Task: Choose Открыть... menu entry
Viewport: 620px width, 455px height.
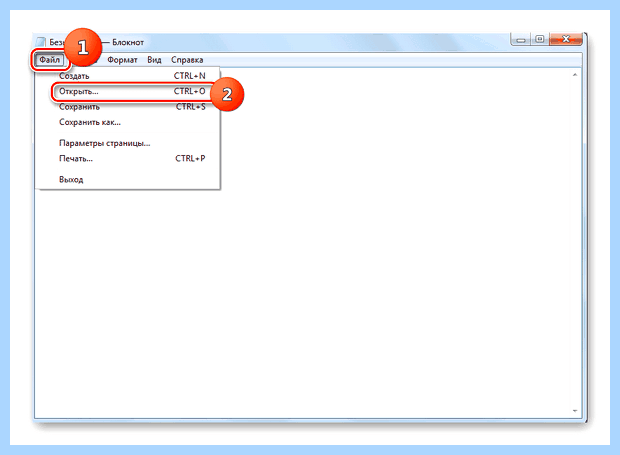Action: (128, 91)
